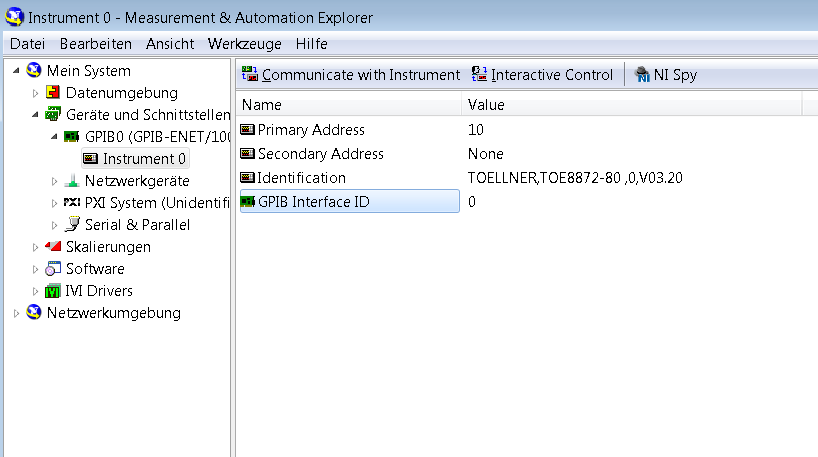Select Instrument 0 in the tree
This screenshot has width=818, height=457.
click(144, 159)
